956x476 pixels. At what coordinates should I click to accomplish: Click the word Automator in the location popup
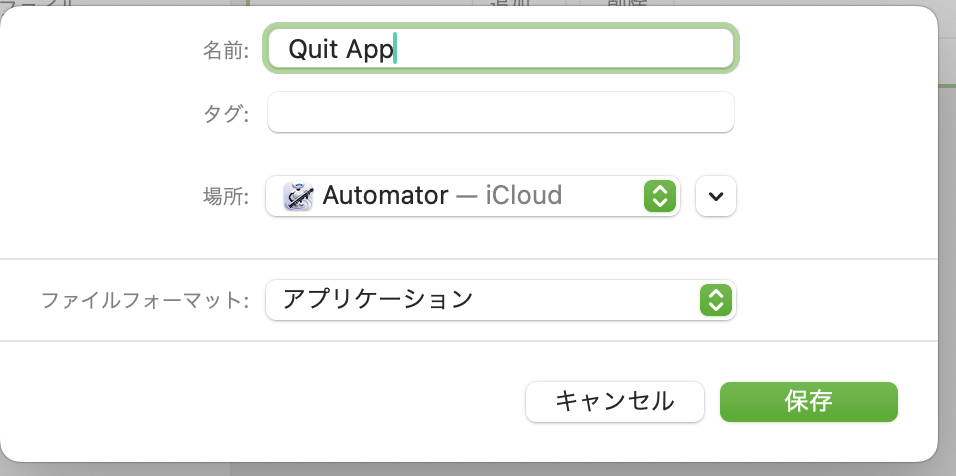click(385, 196)
